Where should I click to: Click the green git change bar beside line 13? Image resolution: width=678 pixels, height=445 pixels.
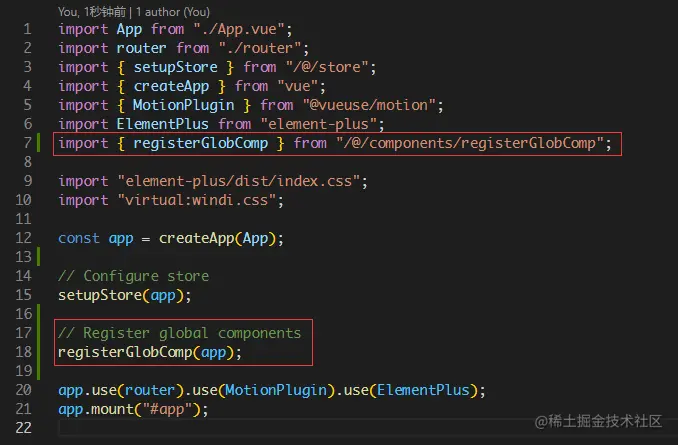[38, 257]
